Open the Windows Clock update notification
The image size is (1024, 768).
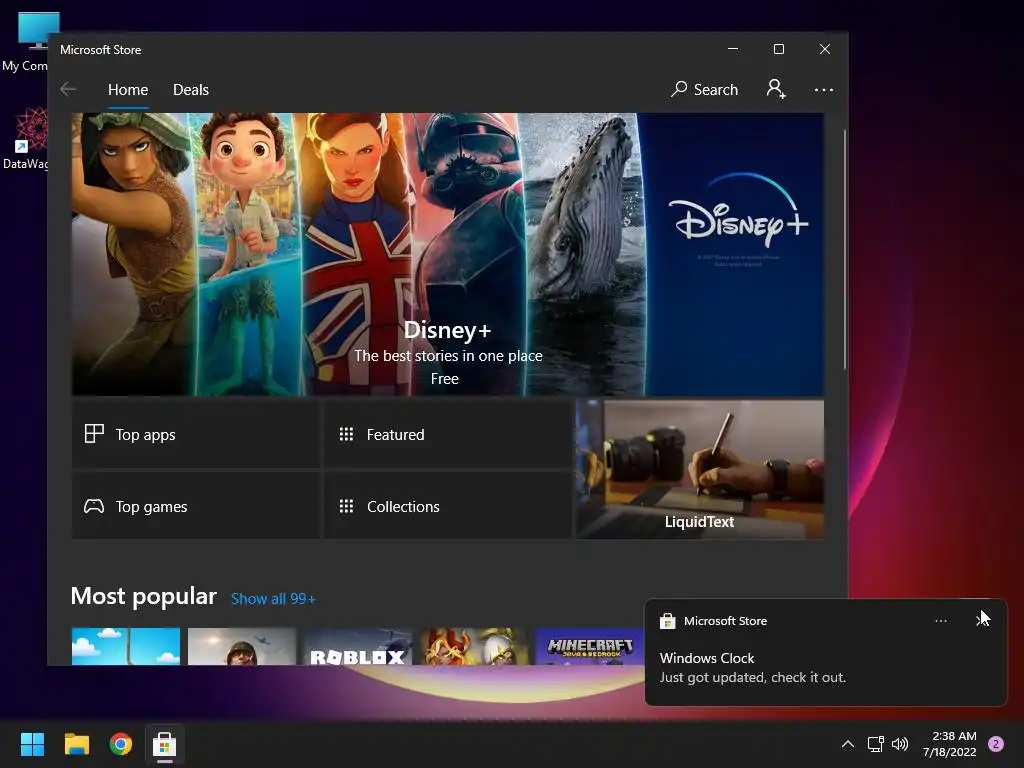(825, 652)
